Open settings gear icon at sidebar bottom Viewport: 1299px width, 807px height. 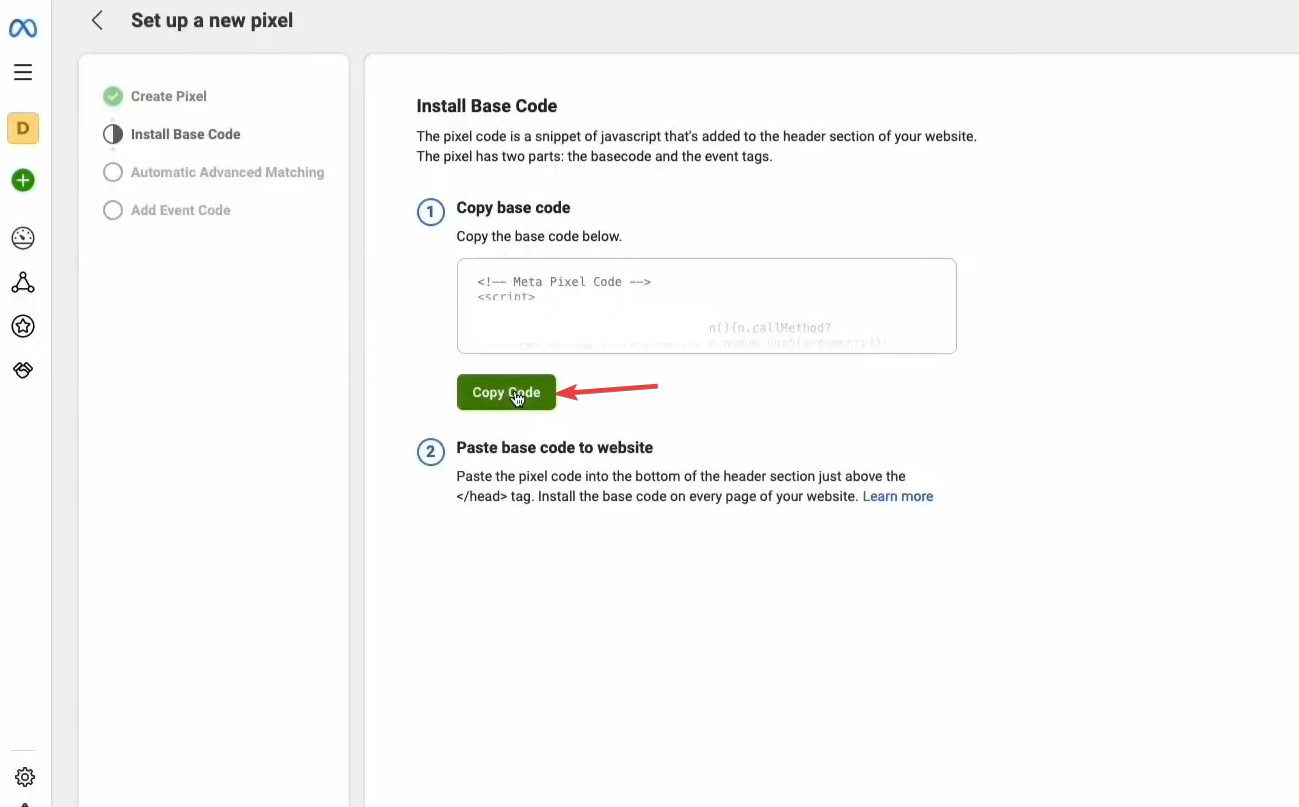tap(25, 777)
